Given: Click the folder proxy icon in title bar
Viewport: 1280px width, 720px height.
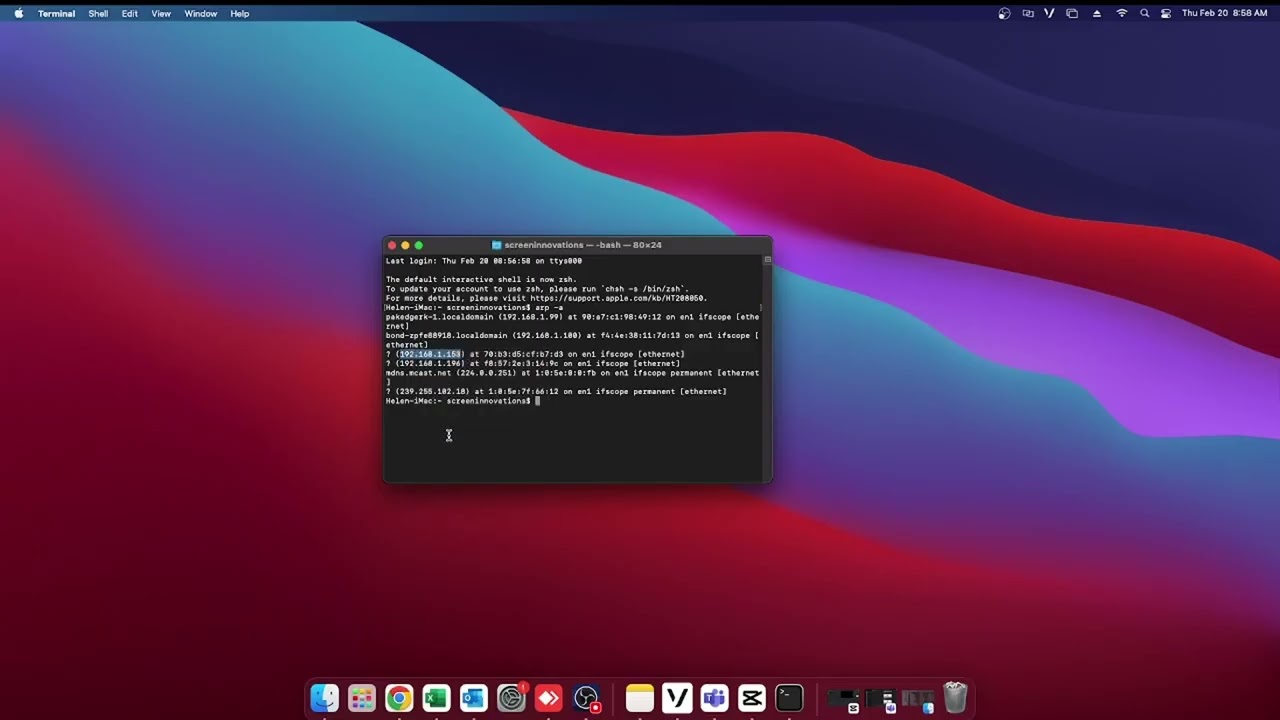Looking at the screenshot, I should click(497, 245).
